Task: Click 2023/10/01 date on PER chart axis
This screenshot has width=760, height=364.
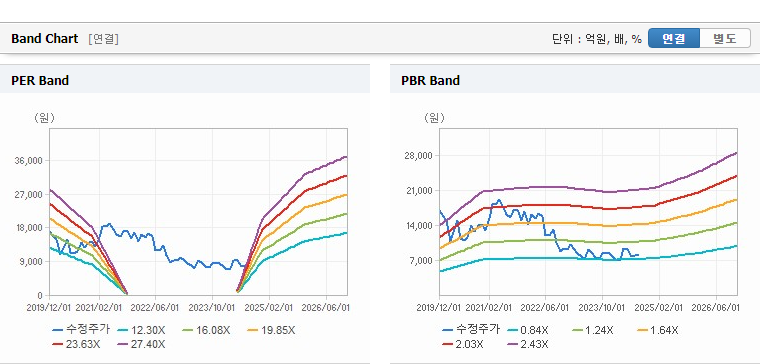Action: tap(213, 307)
